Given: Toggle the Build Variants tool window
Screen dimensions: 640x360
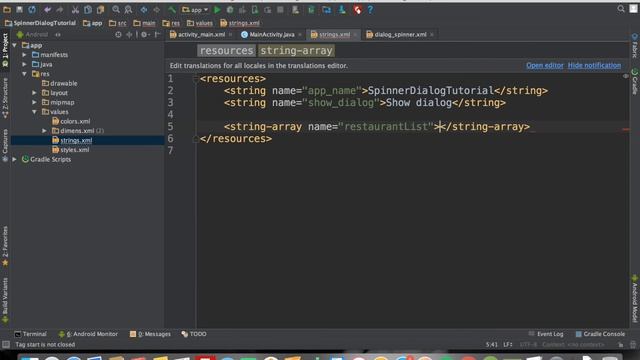Looking at the screenshot, I should tap(5, 301).
